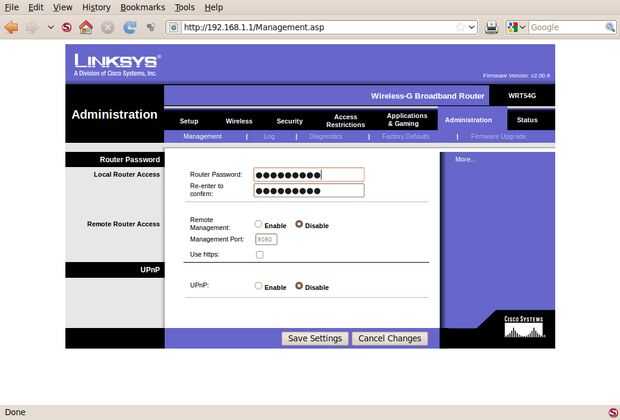Open the Applications & Gaming tab
The image size is (620, 420).
pyautogui.click(x=407, y=119)
